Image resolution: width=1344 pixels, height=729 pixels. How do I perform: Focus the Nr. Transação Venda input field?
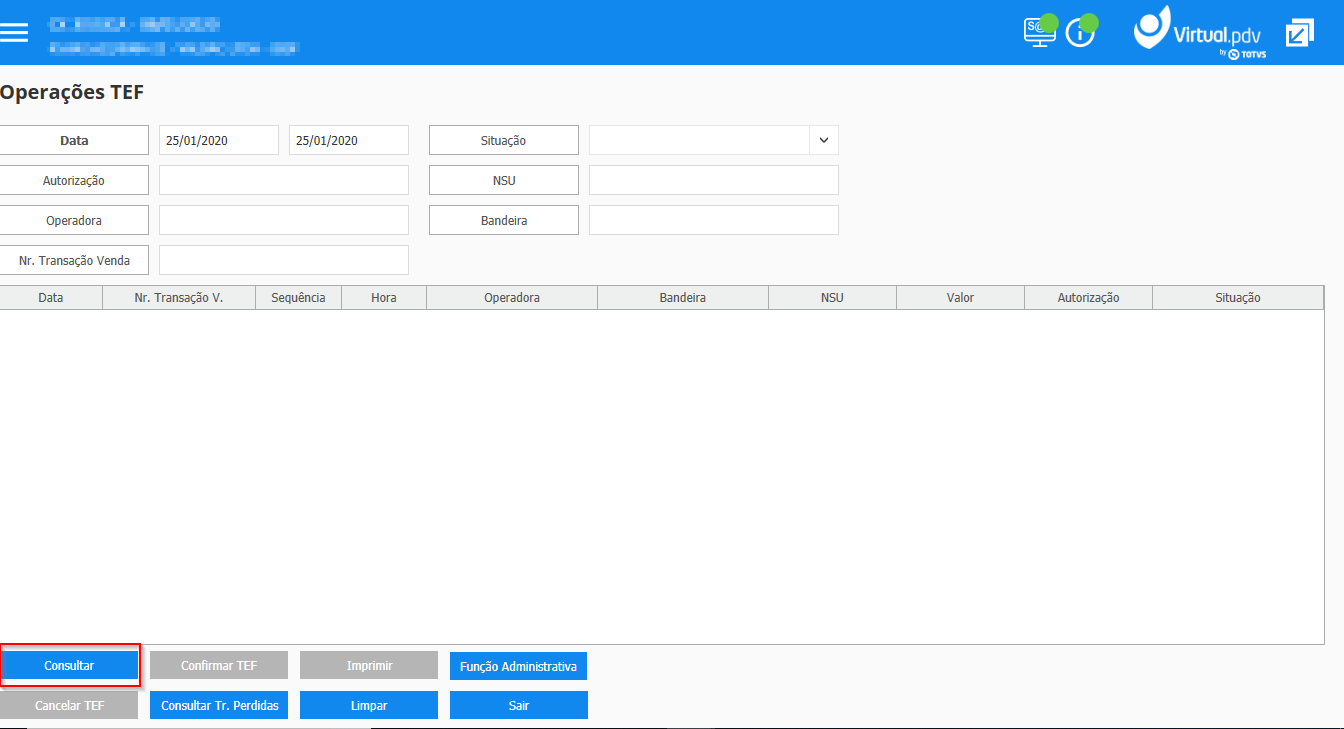284,260
